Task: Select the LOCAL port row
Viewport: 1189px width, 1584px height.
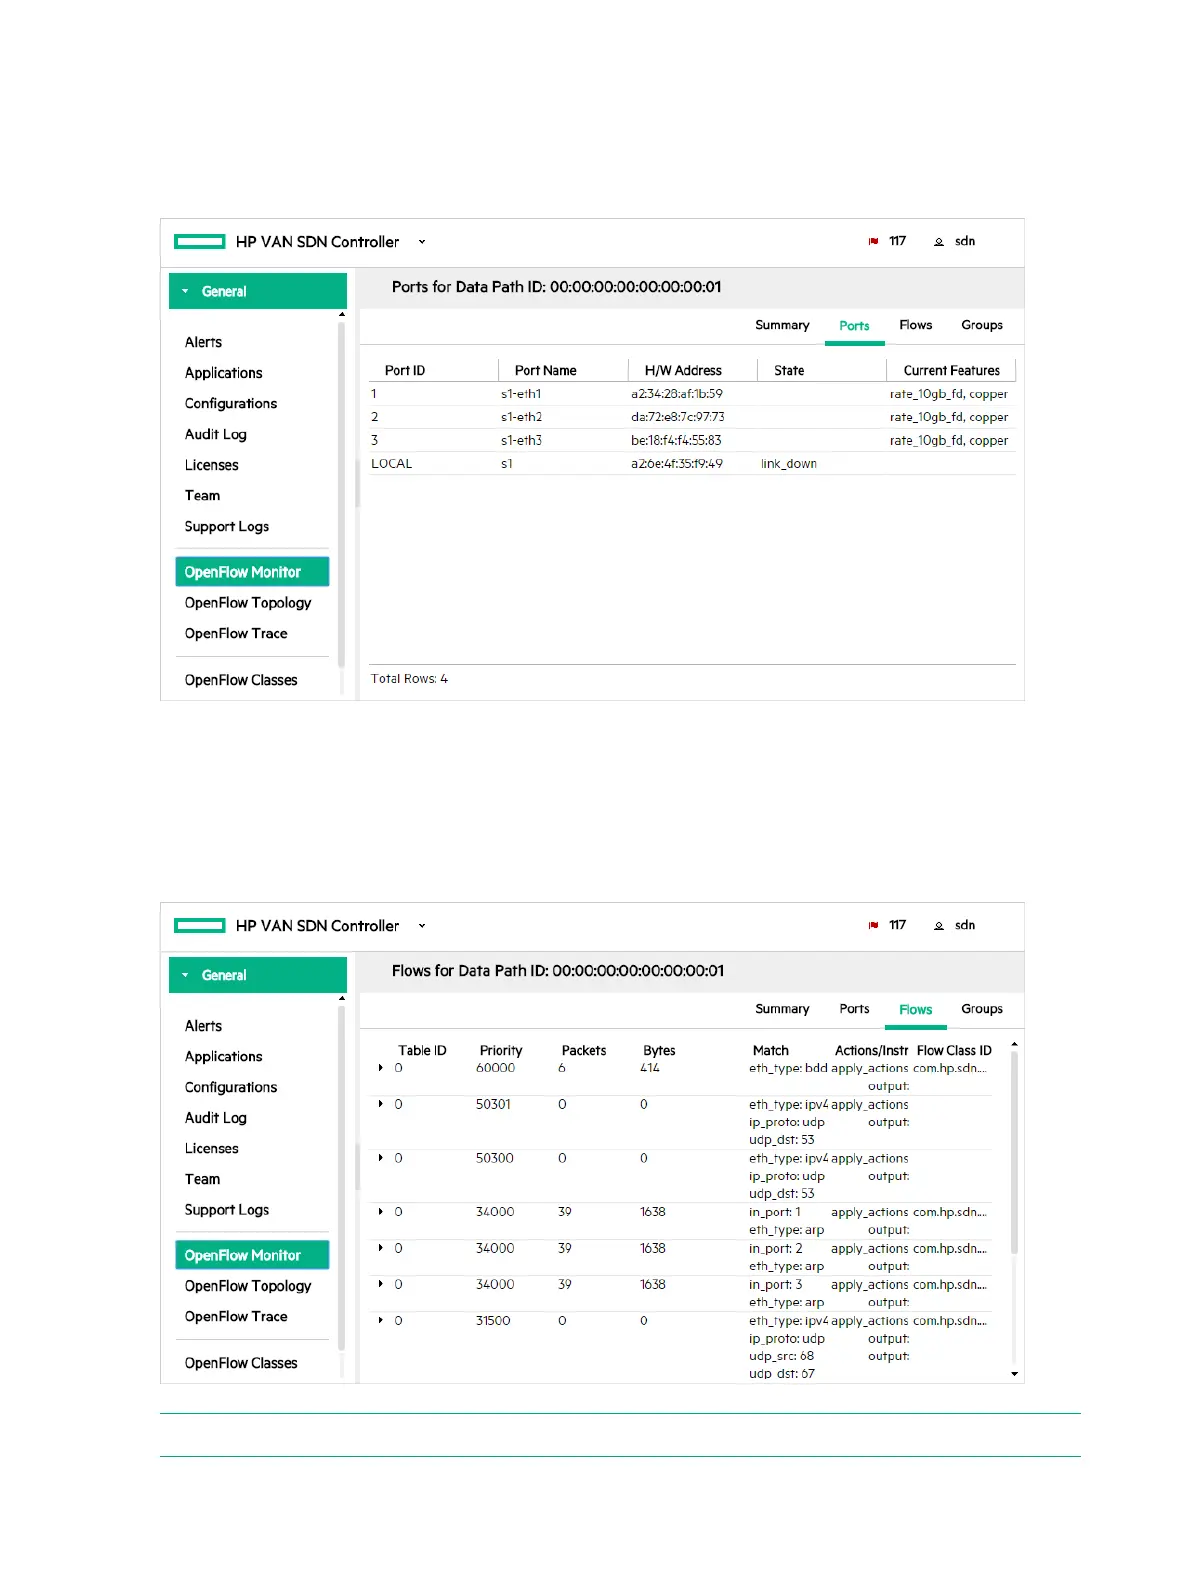Action: click(x=692, y=463)
